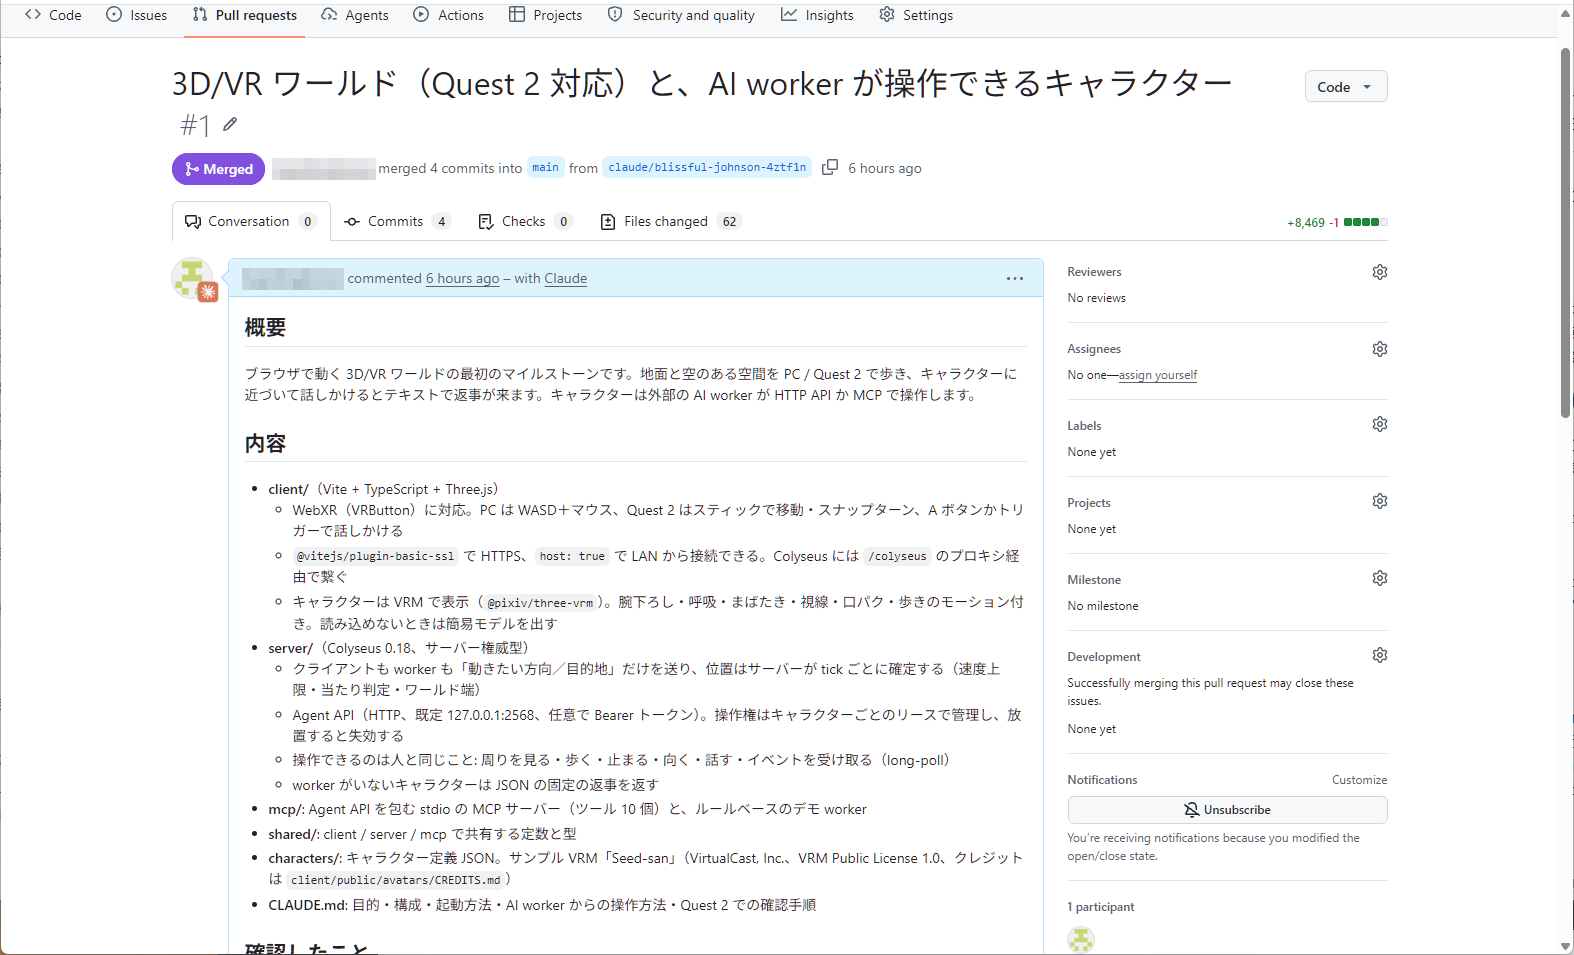Click the page vertical scrollbar thumb

(1566, 232)
